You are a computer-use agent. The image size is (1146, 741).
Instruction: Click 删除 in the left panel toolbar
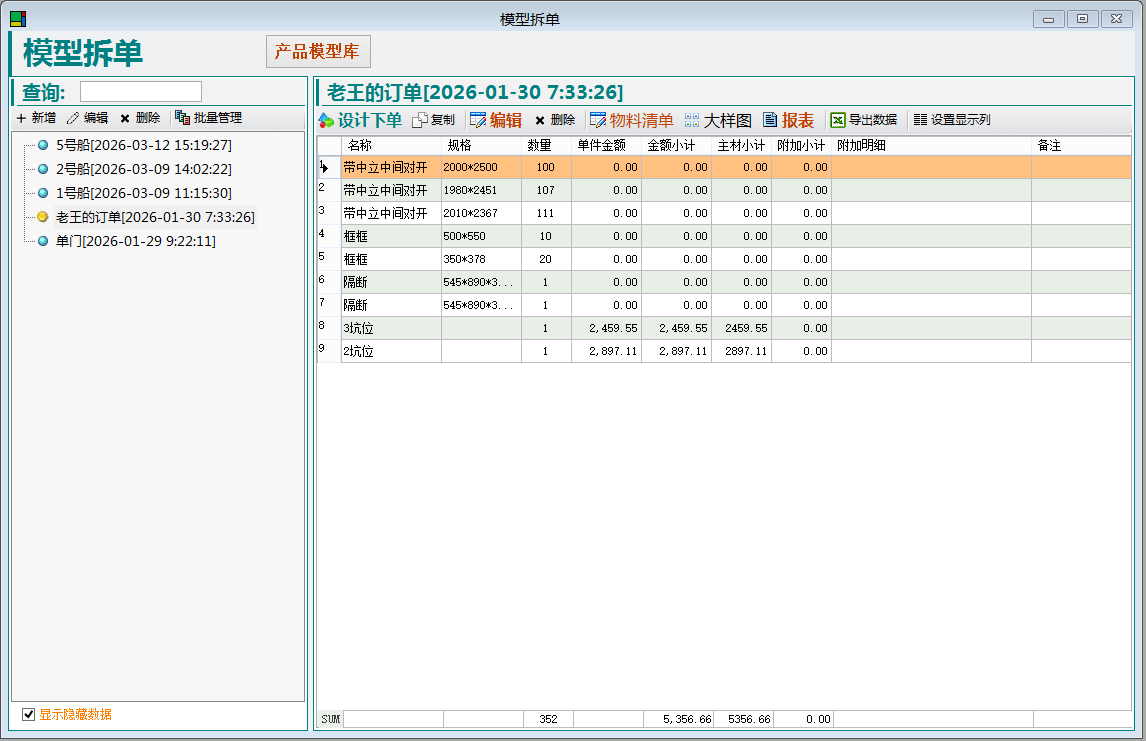tap(139, 118)
